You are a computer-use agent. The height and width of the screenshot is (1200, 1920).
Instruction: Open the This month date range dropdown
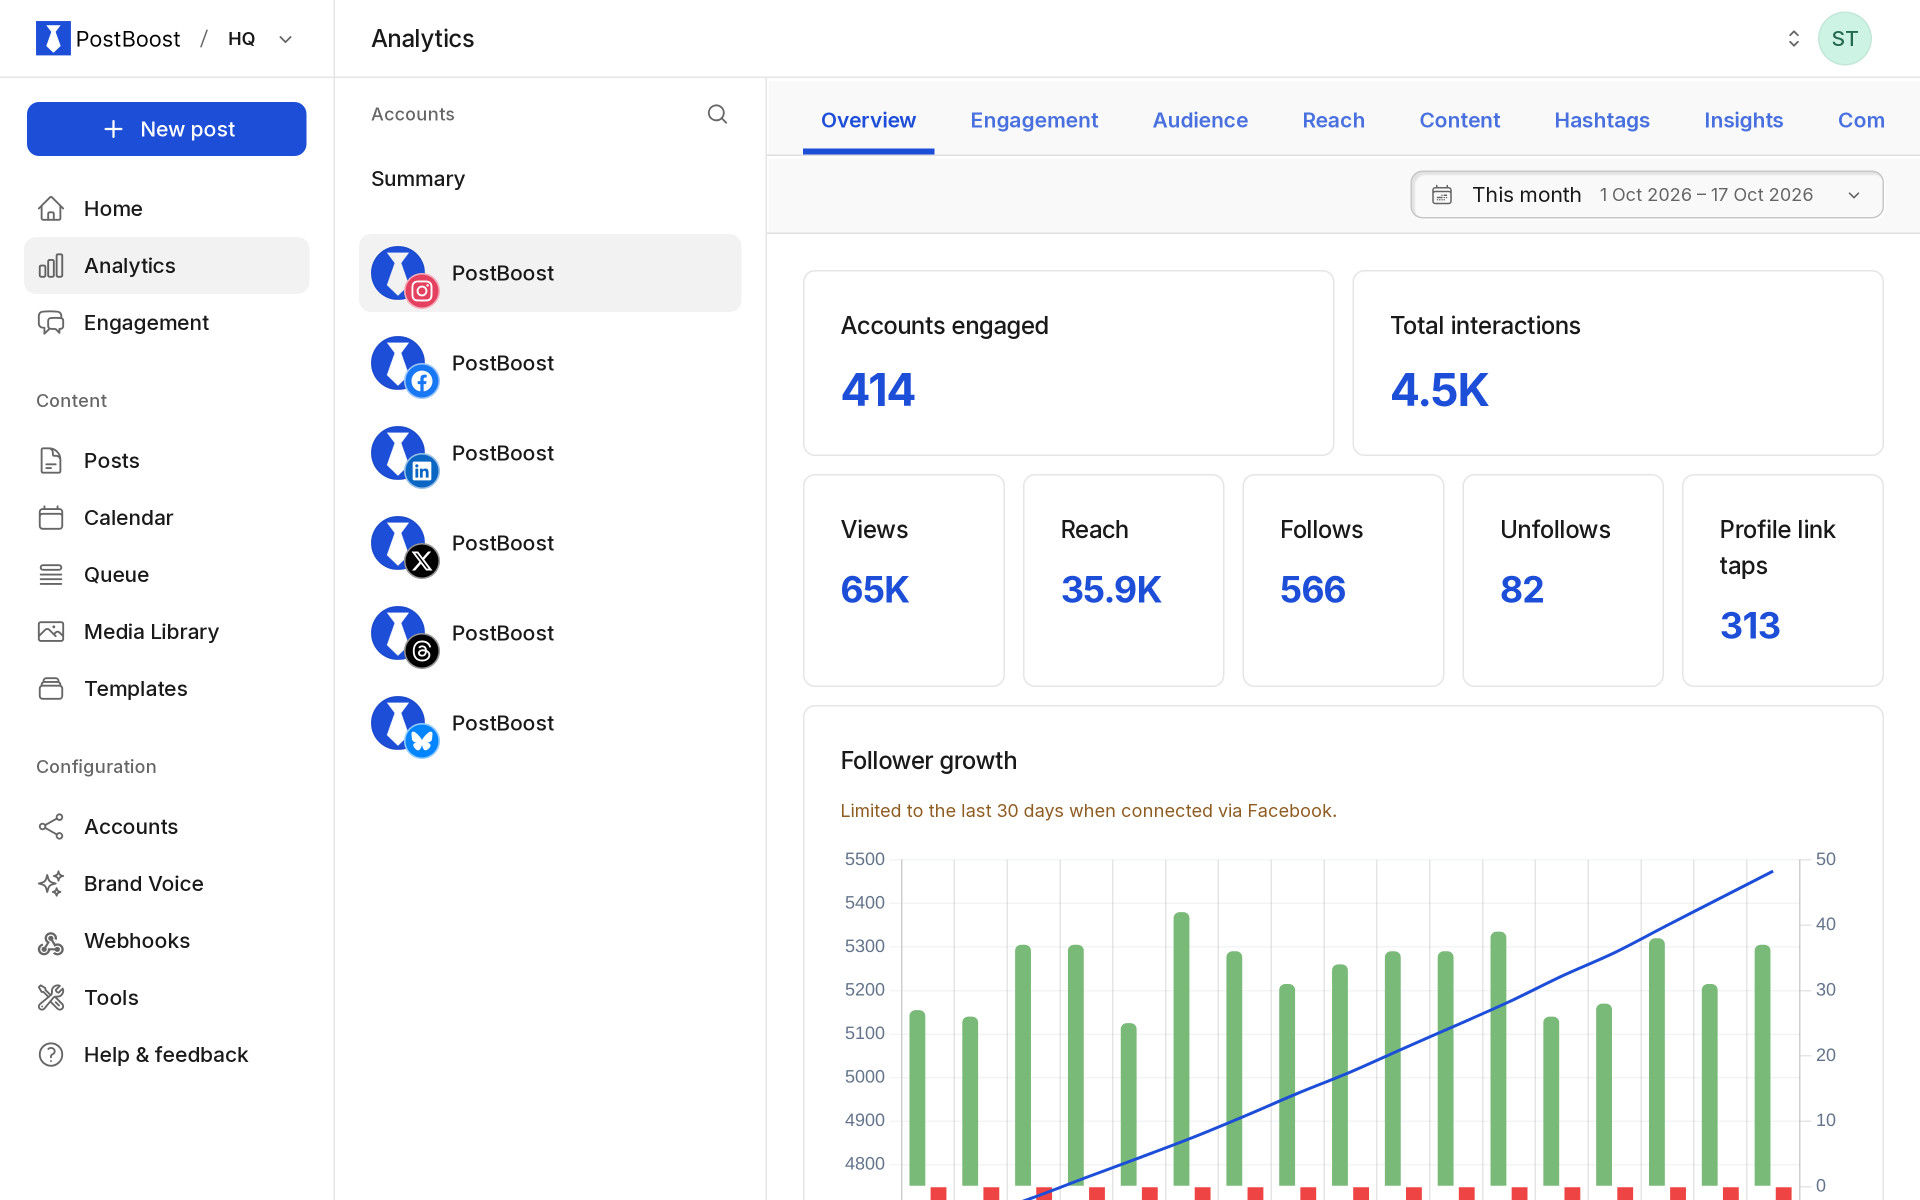click(1646, 194)
